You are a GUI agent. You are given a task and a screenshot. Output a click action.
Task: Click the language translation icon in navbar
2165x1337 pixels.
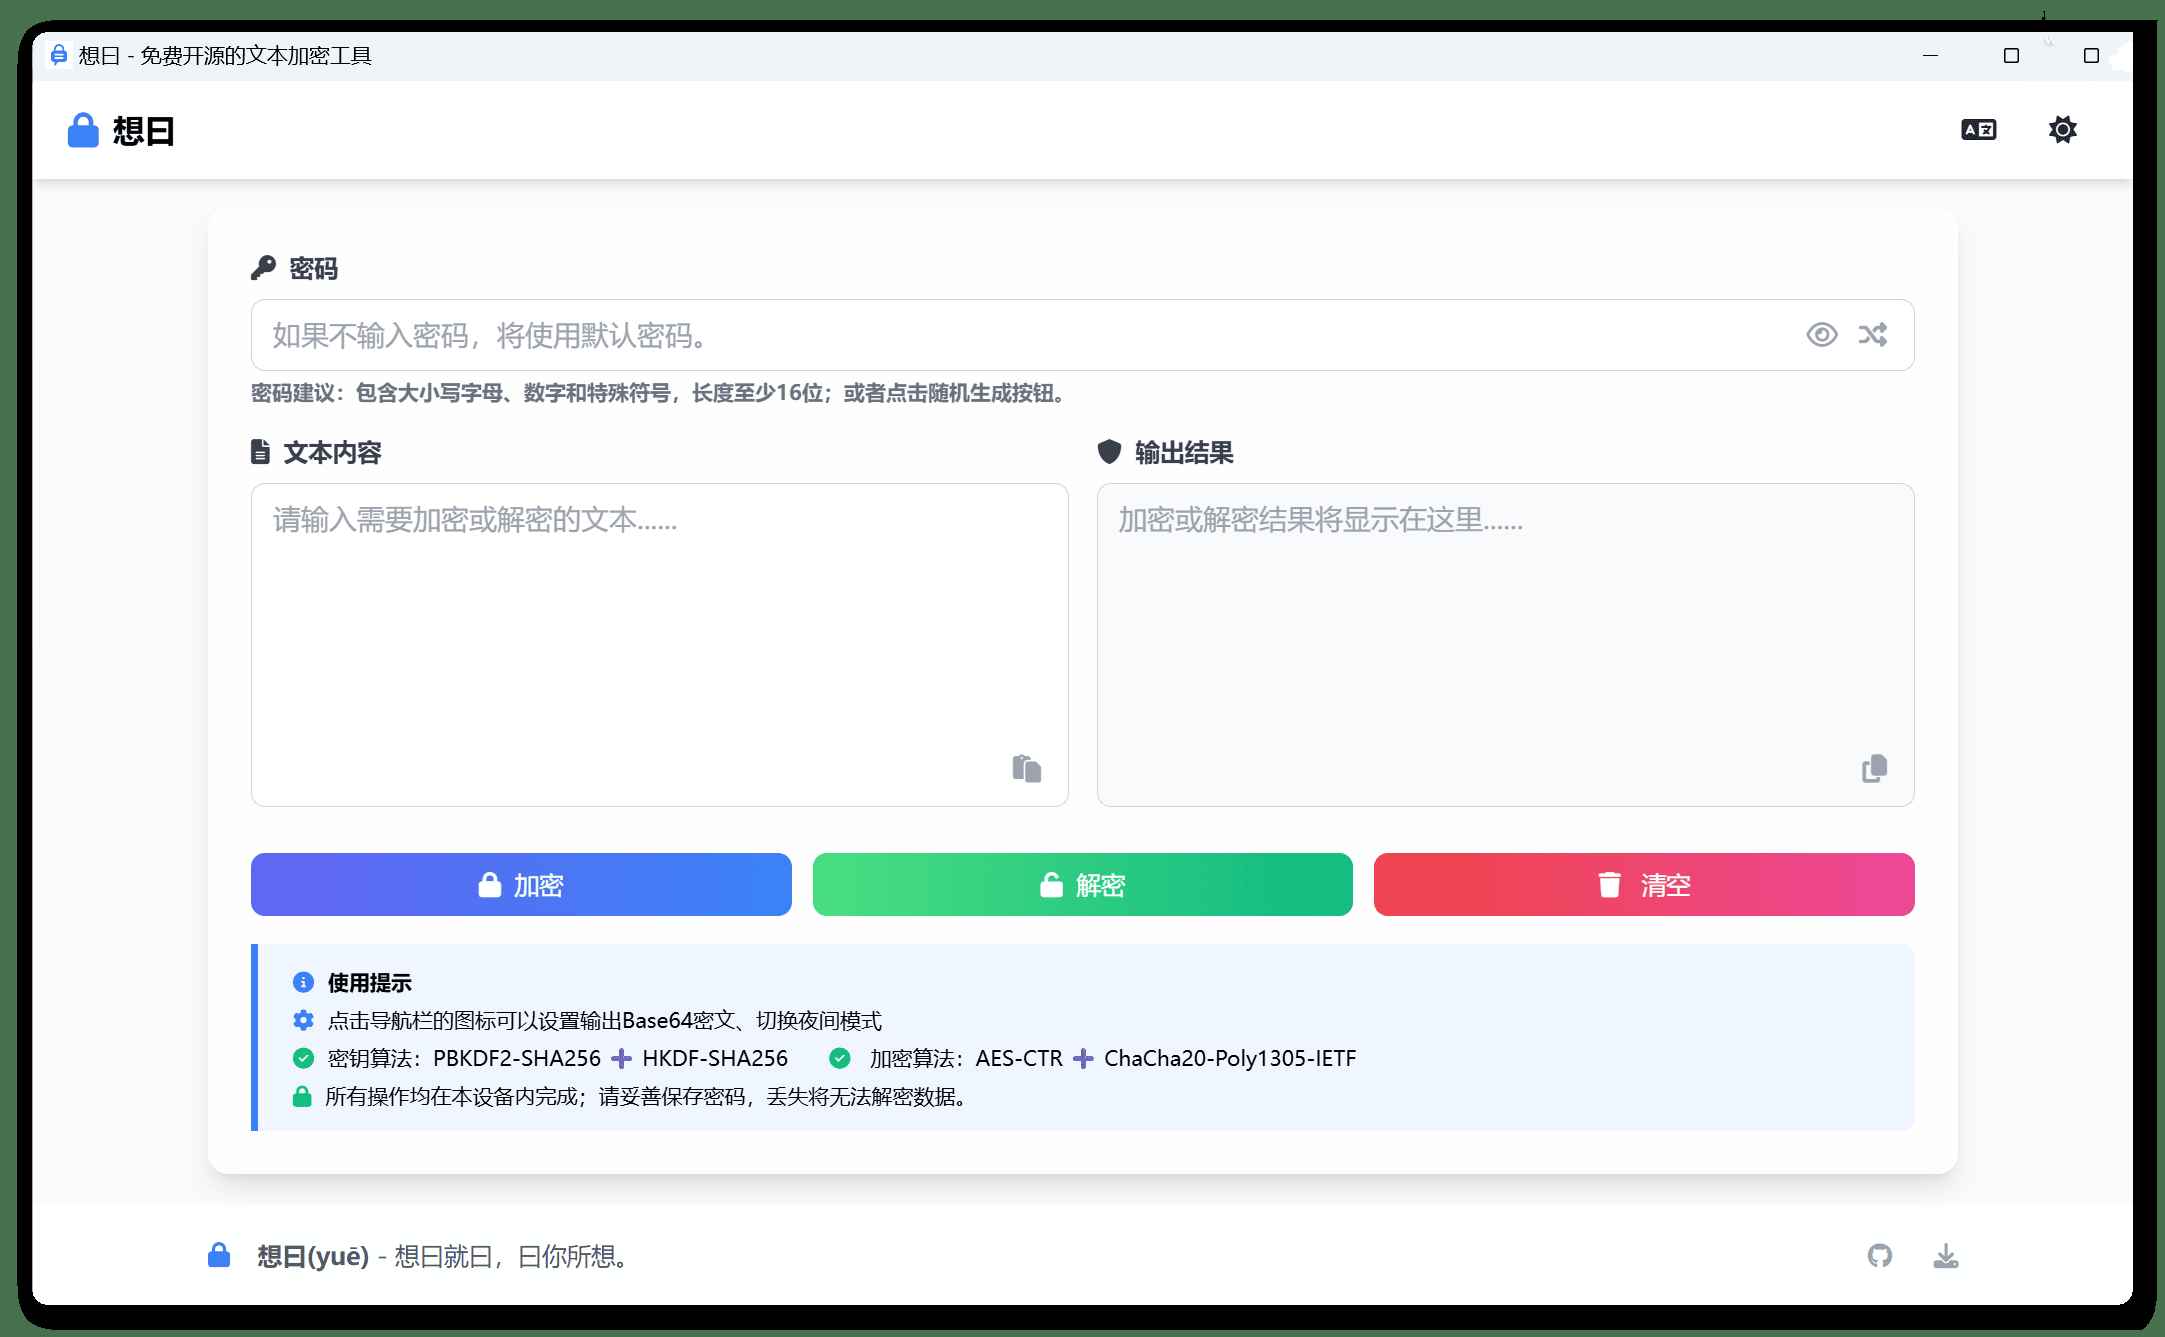[1978, 130]
